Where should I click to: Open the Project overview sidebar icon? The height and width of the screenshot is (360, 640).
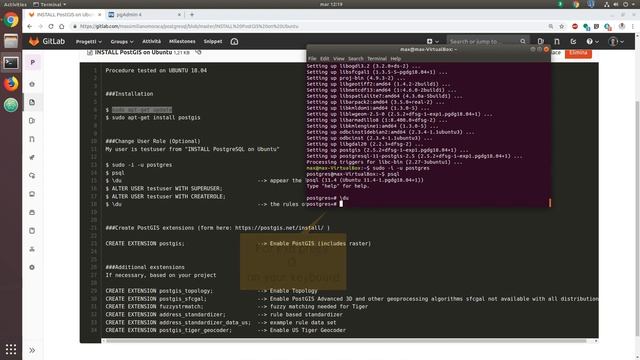click(x=32, y=84)
